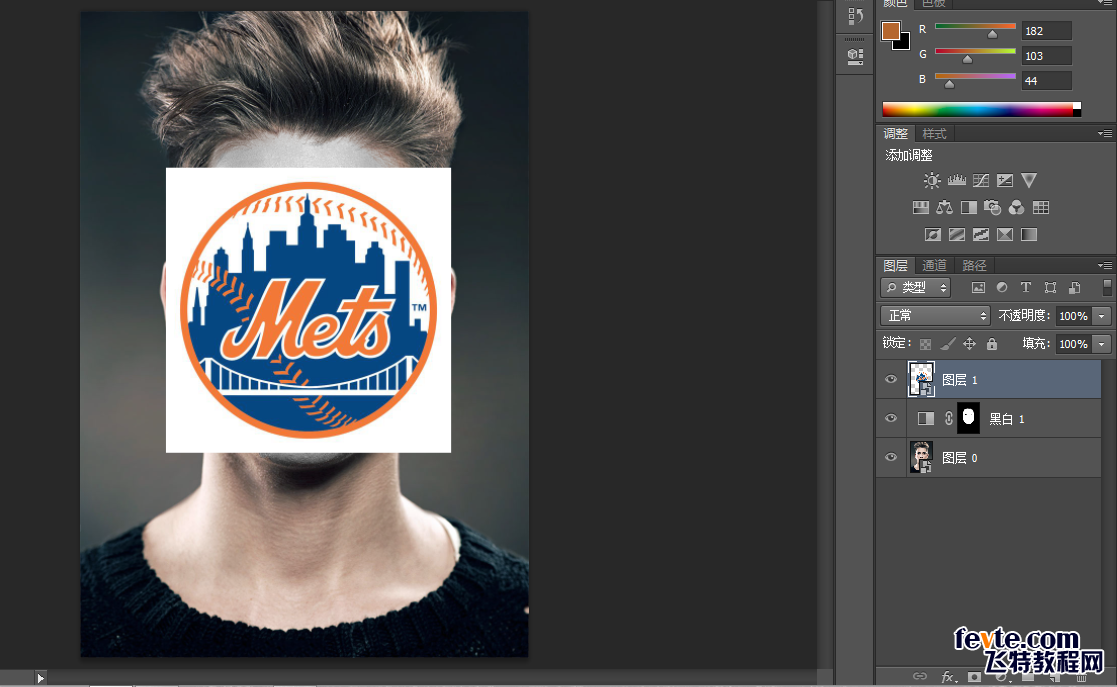Viewport: 1117px width, 687px height.
Task: Add a Brightness/Contrast adjustment
Action: tap(932, 180)
